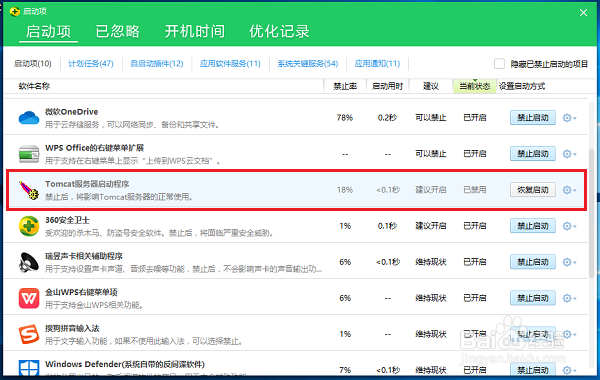Close the 启动项 window

[583, 13]
